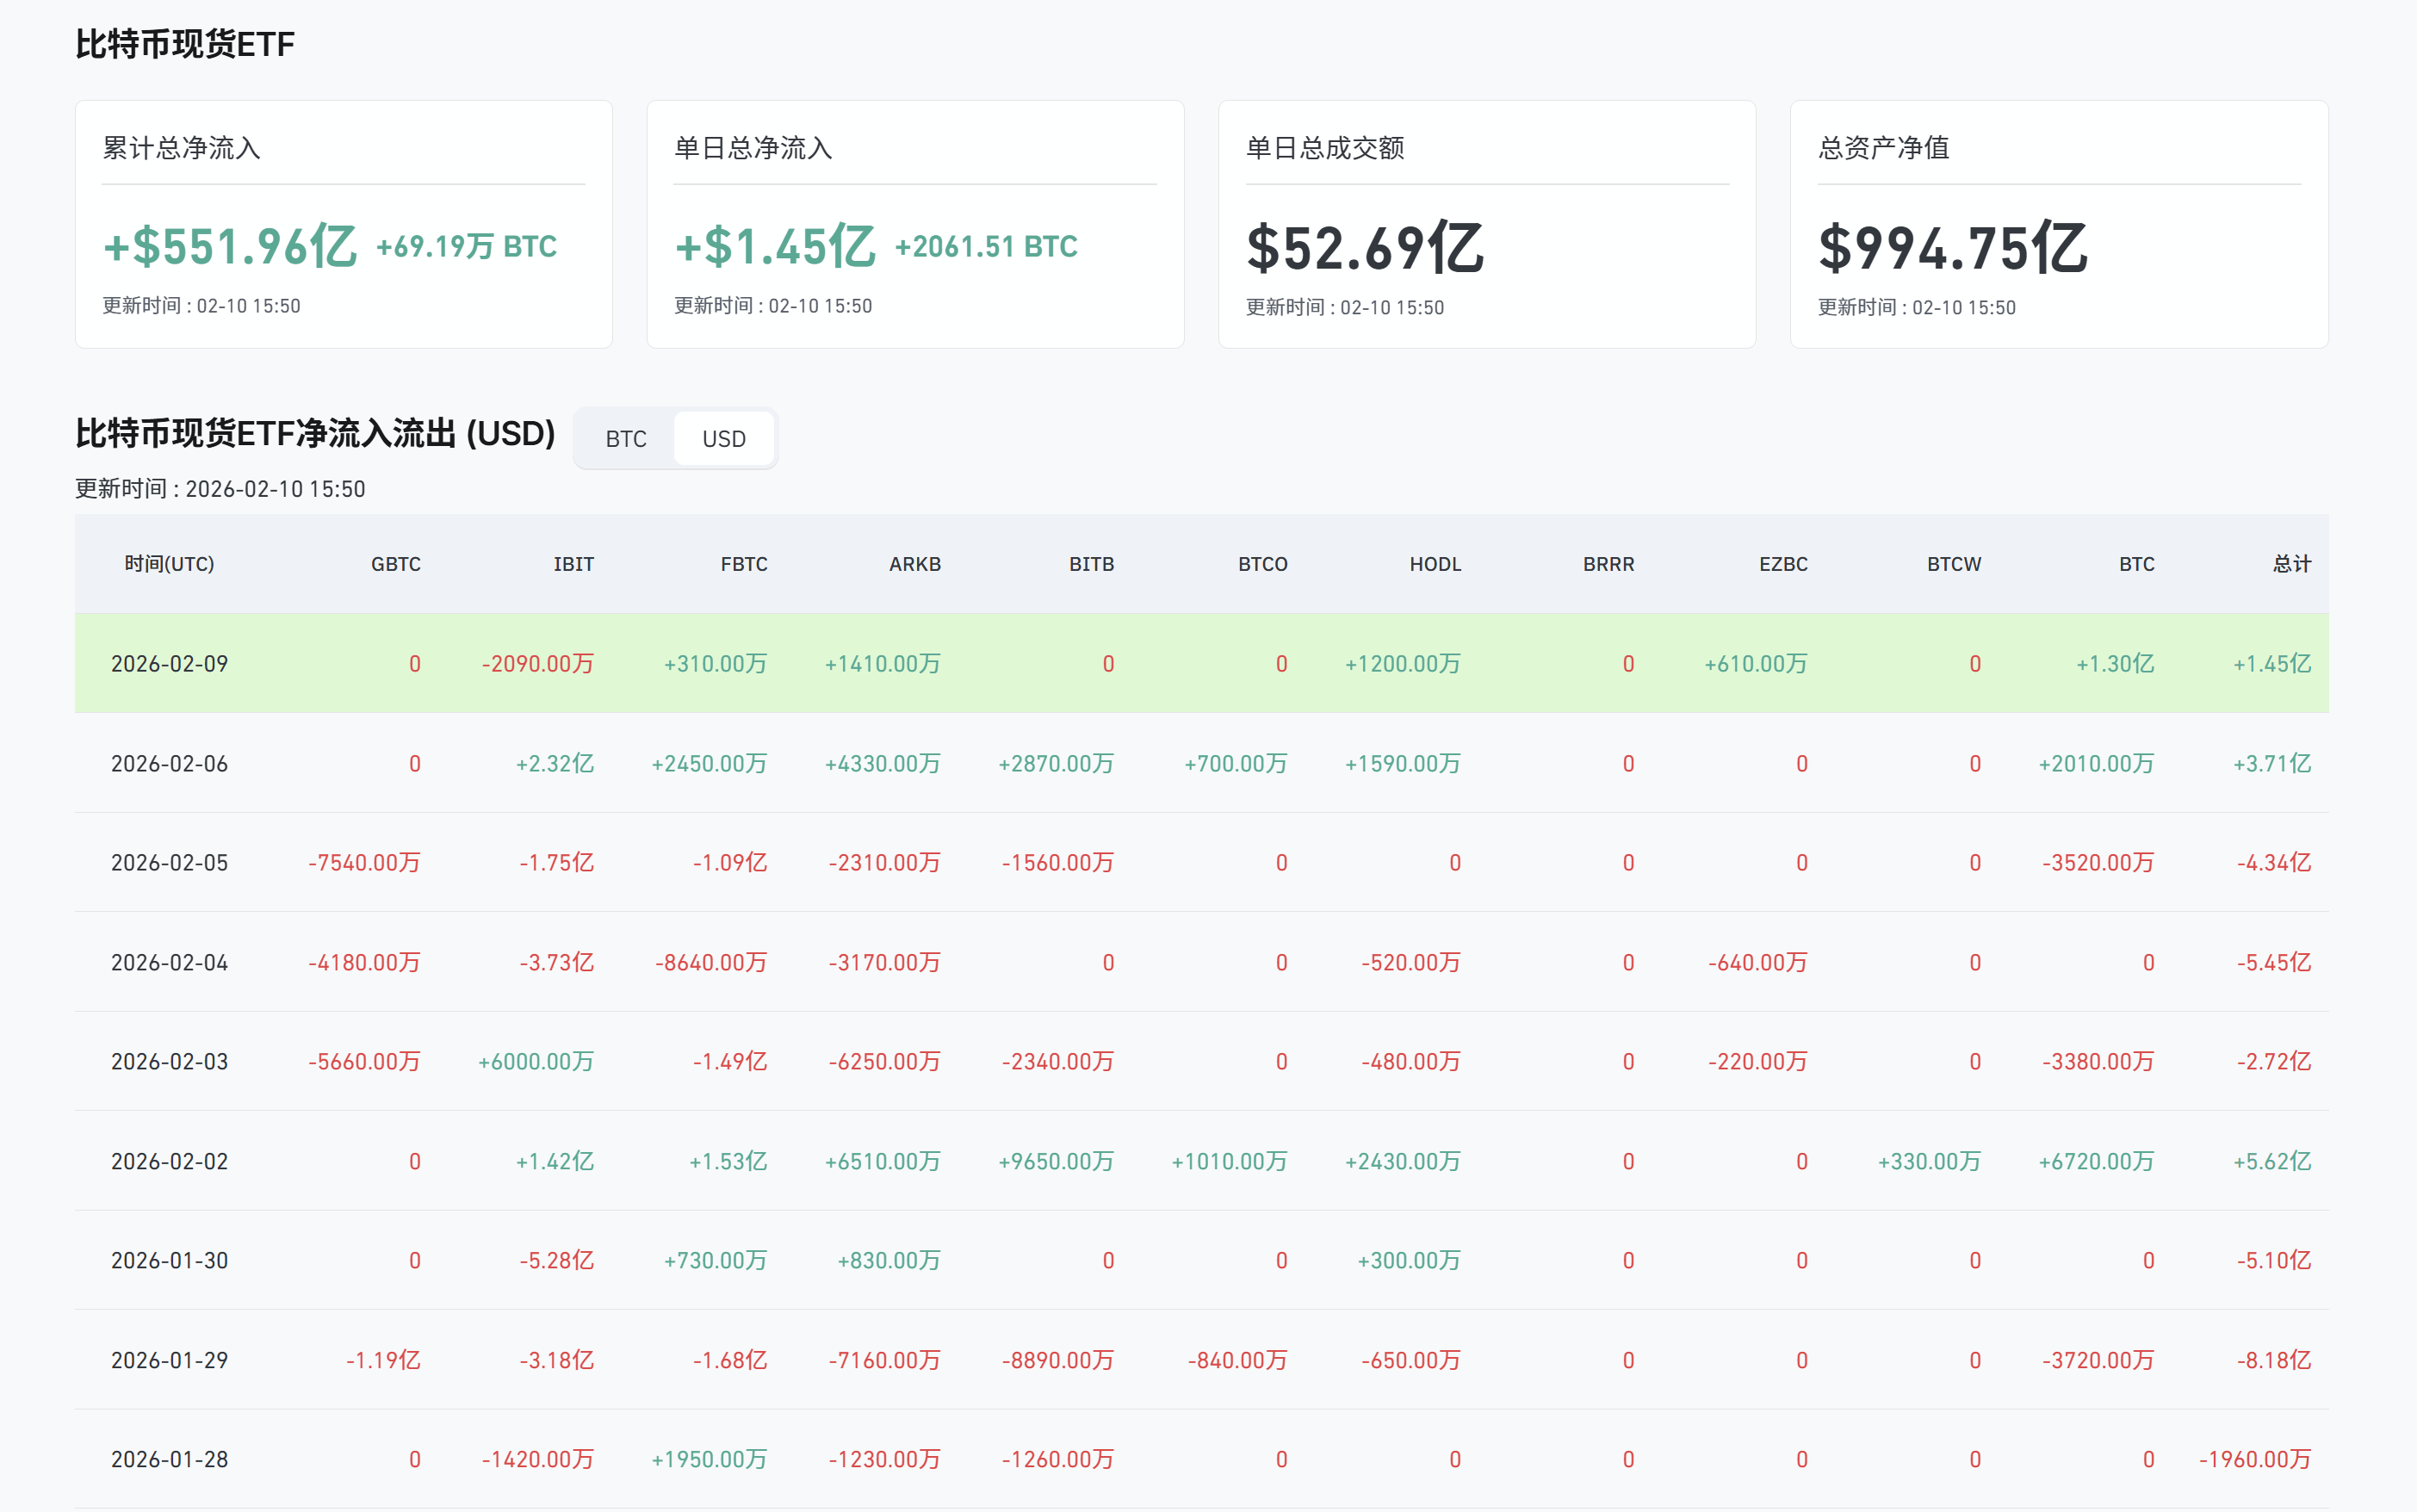Click the GBTC column header
This screenshot has width=2417, height=1512.
(x=395, y=564)
